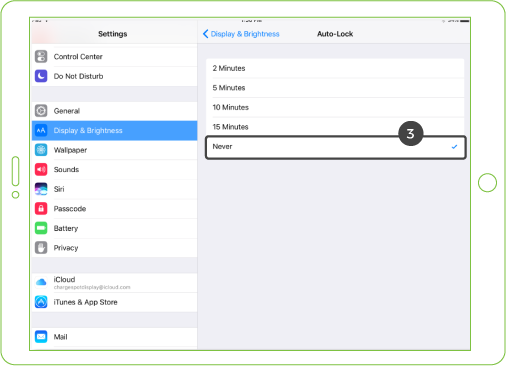The height and width of the screenshot is (366, 506).
Task: Tap the green Battery icon
Action: click(x=41, y=228)
